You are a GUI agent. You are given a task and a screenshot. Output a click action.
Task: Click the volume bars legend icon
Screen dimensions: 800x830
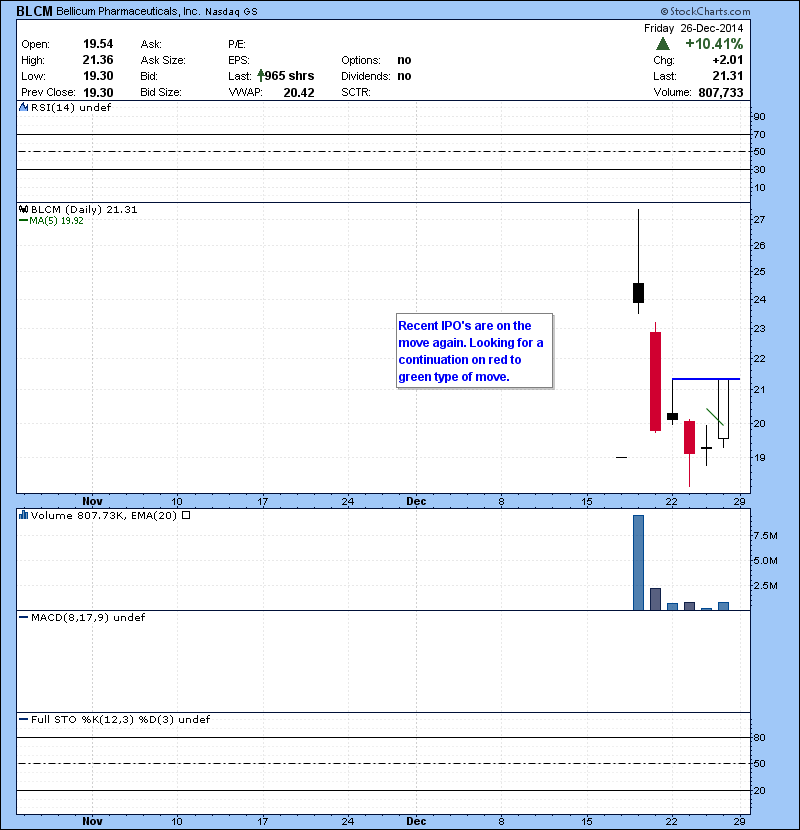(24, 516)
